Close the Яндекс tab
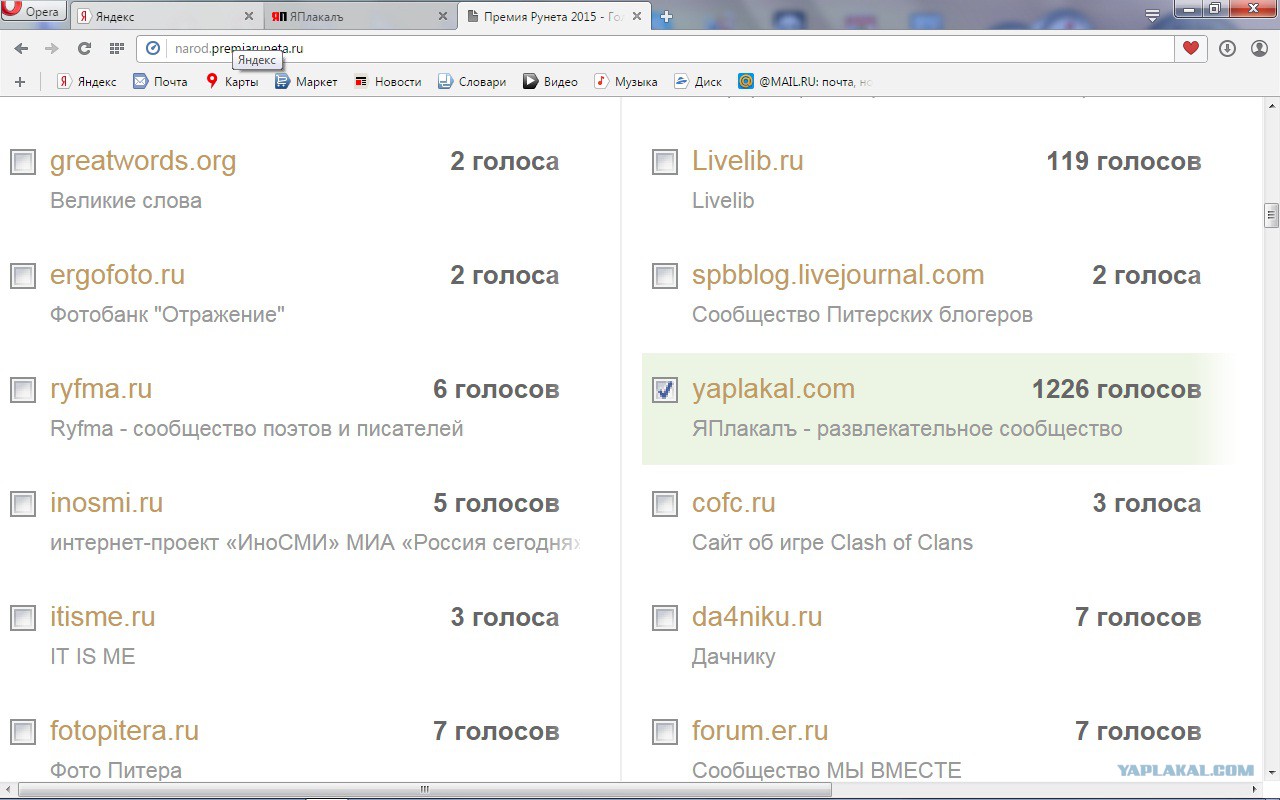 (x=249, y=17)
